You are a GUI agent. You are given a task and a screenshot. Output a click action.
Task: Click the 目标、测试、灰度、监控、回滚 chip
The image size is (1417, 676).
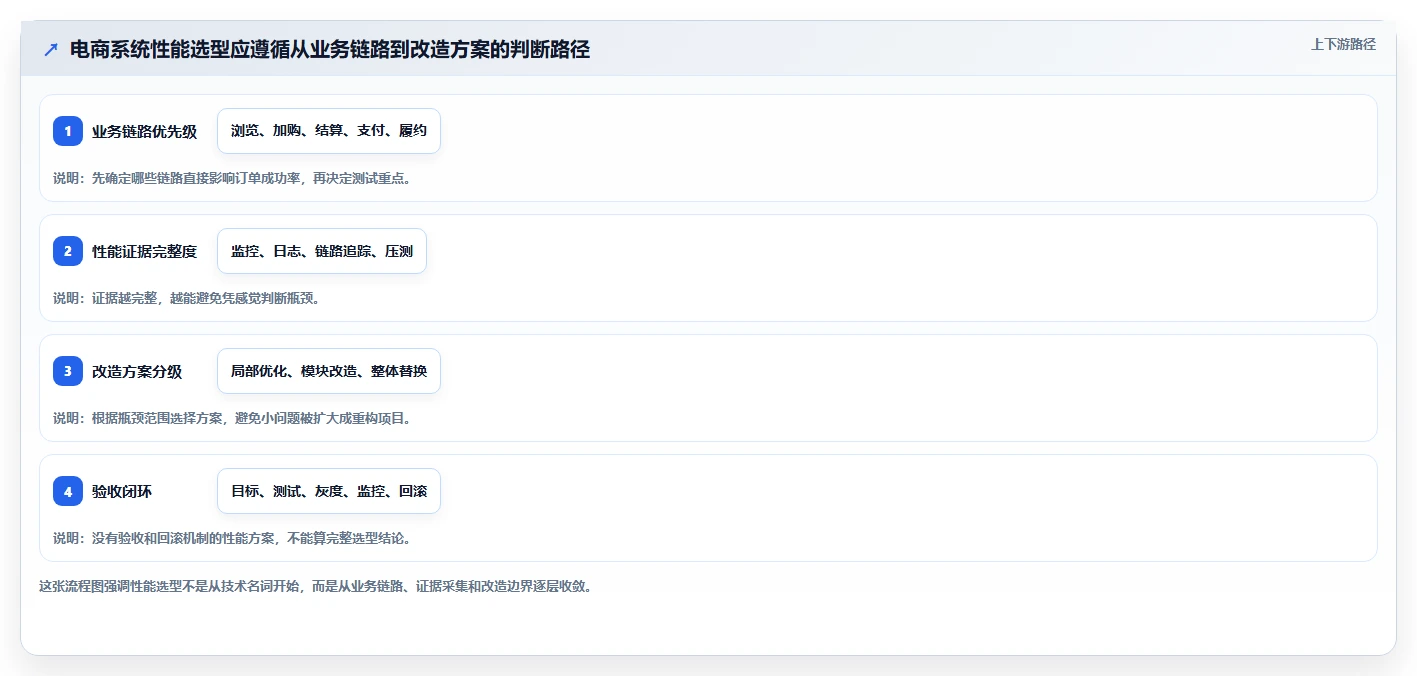click(x=329, y=491)
